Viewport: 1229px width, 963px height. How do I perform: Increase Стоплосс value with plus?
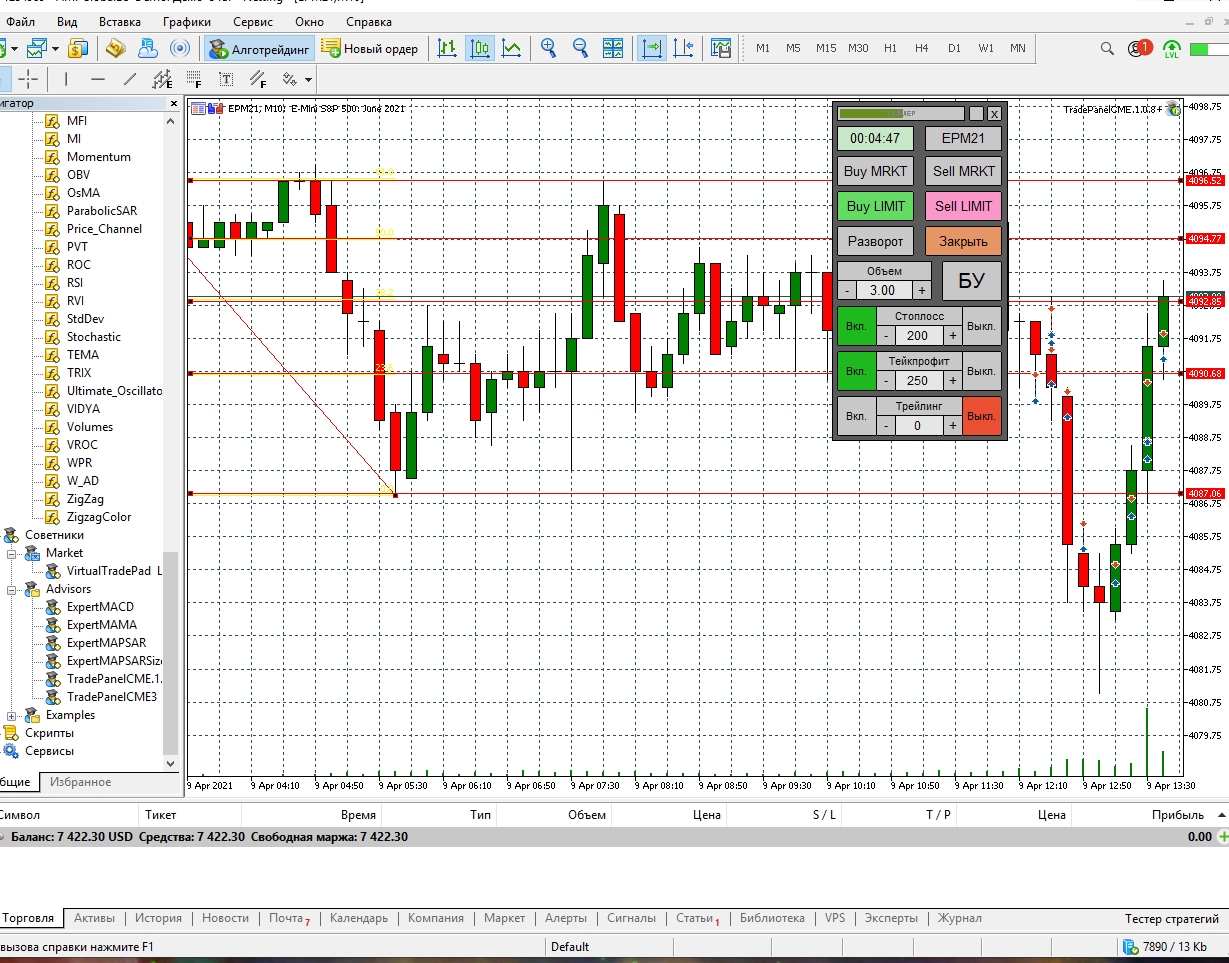click(x=953, y=336)
